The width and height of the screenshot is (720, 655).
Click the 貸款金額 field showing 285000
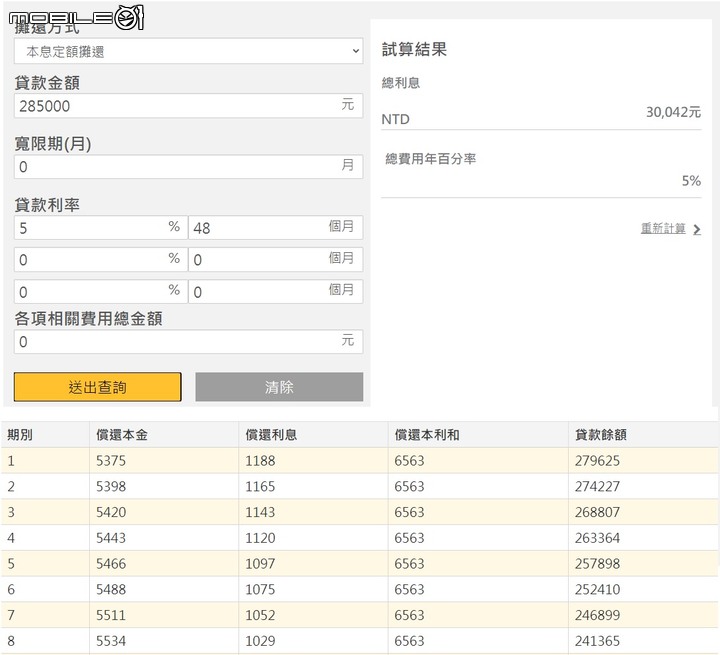point(188,106)
